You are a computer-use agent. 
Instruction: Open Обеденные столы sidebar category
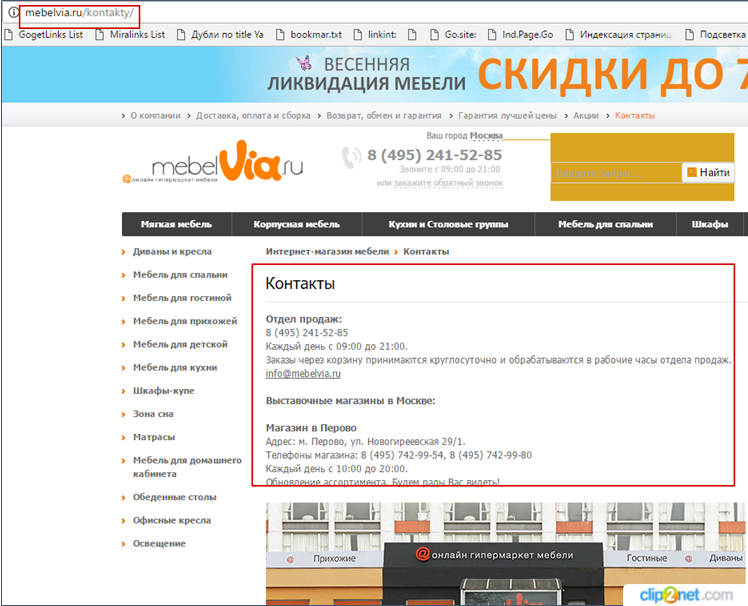point(175,497)
